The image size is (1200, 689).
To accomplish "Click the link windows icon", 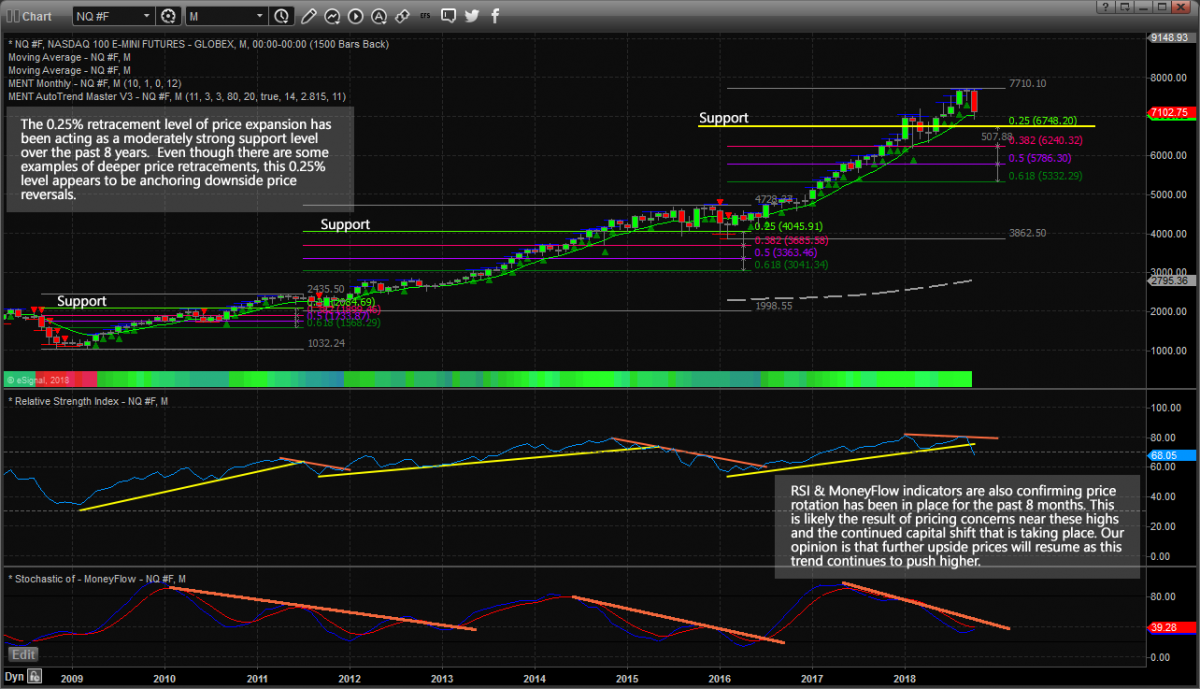I will tap(402, 16).
